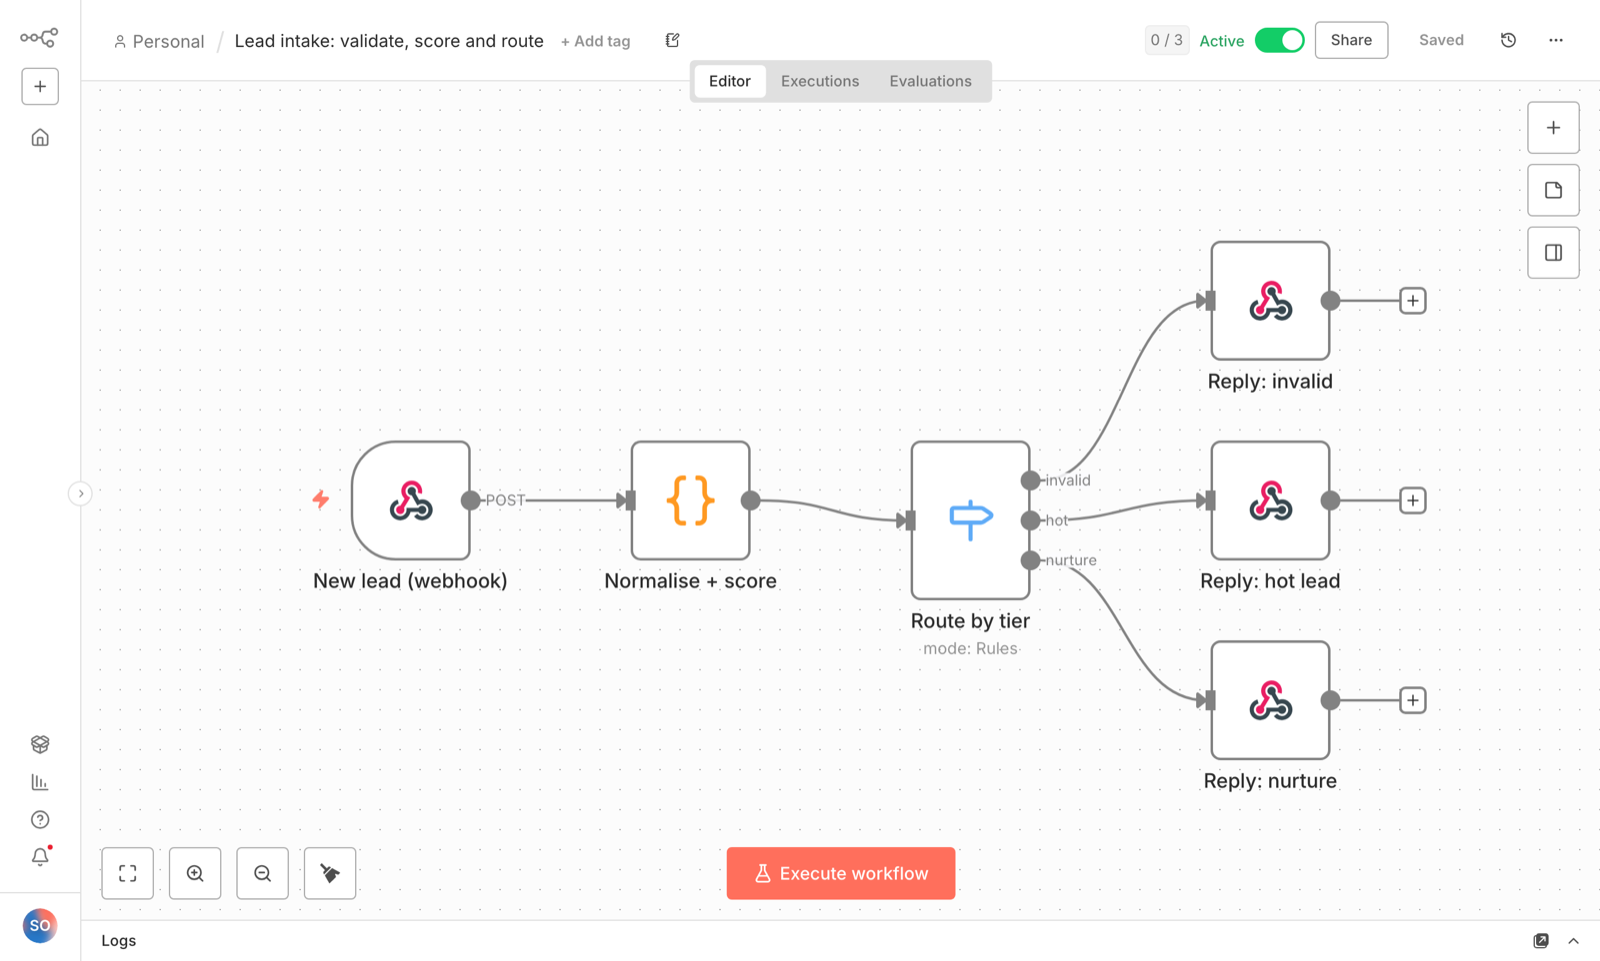The image size is (1600, 961).
Task: Zoom in on the canvas
Action: [195, 873]
